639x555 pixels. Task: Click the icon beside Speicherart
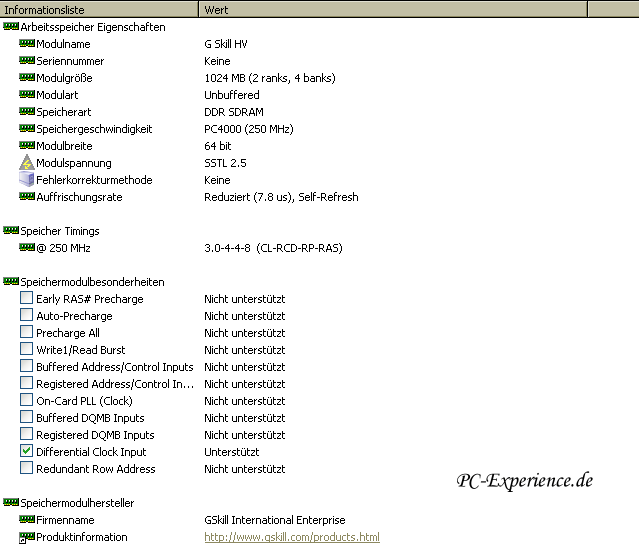27,112
